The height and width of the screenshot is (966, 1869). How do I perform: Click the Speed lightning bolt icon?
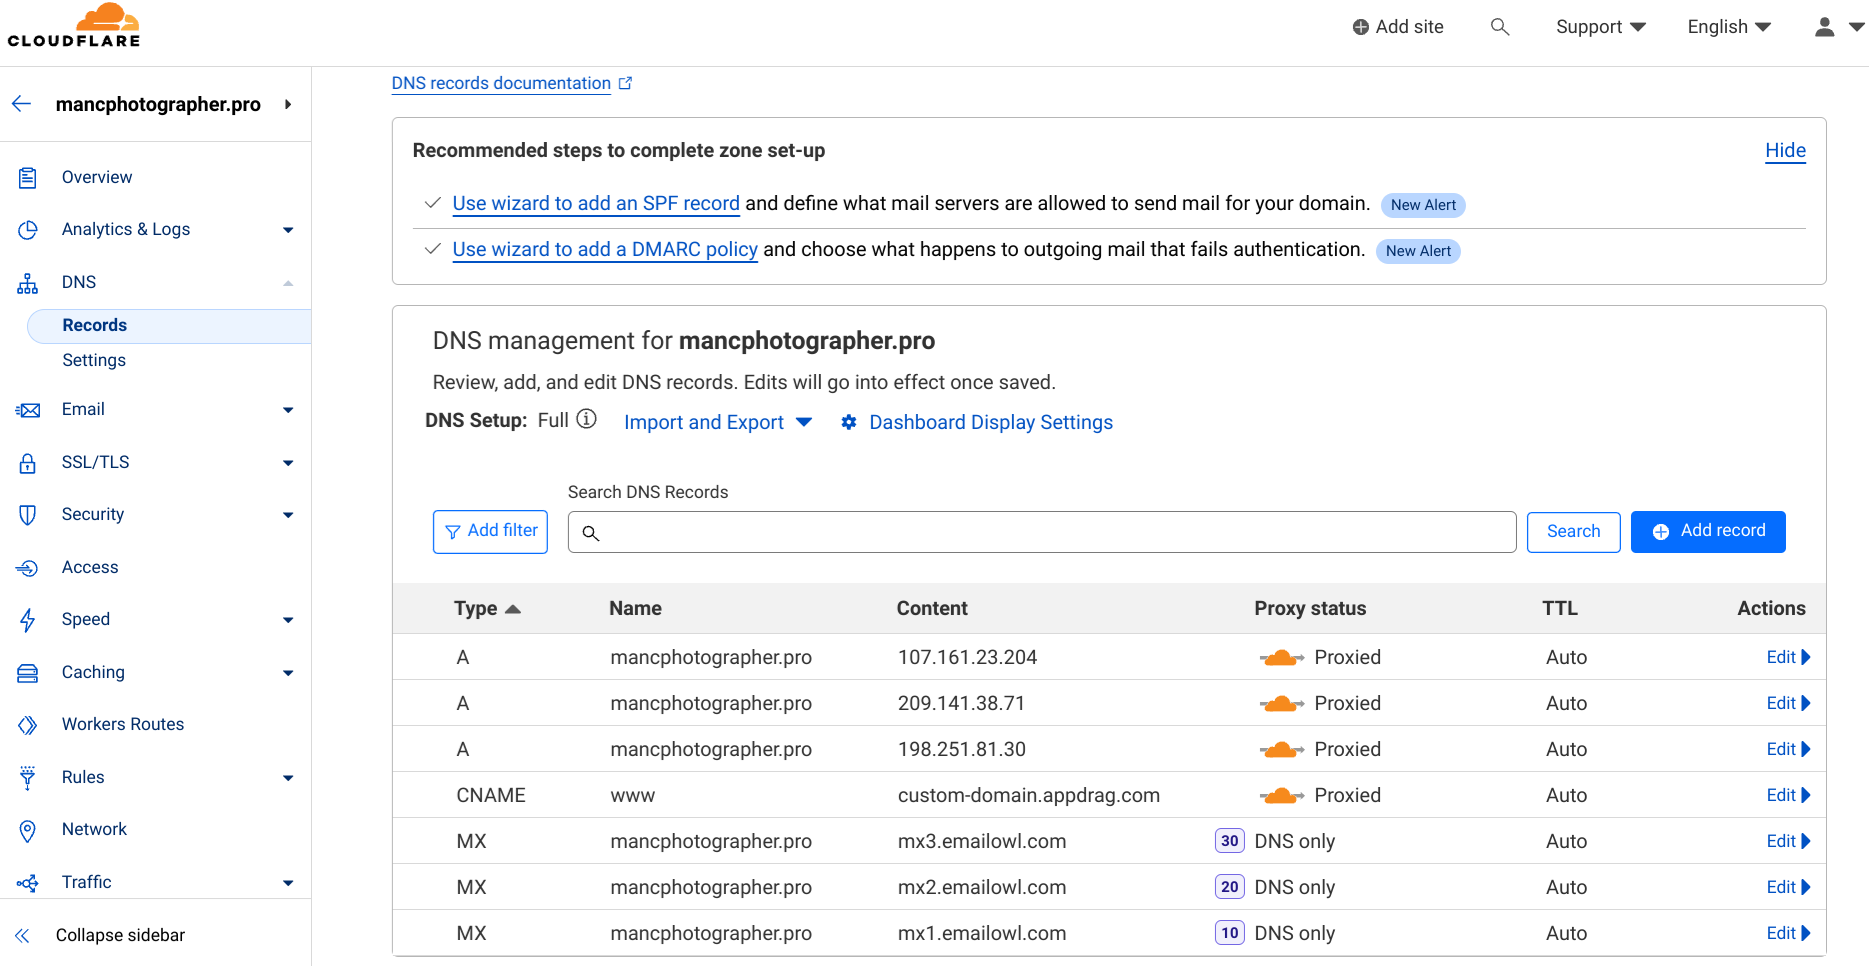point(28,620)
